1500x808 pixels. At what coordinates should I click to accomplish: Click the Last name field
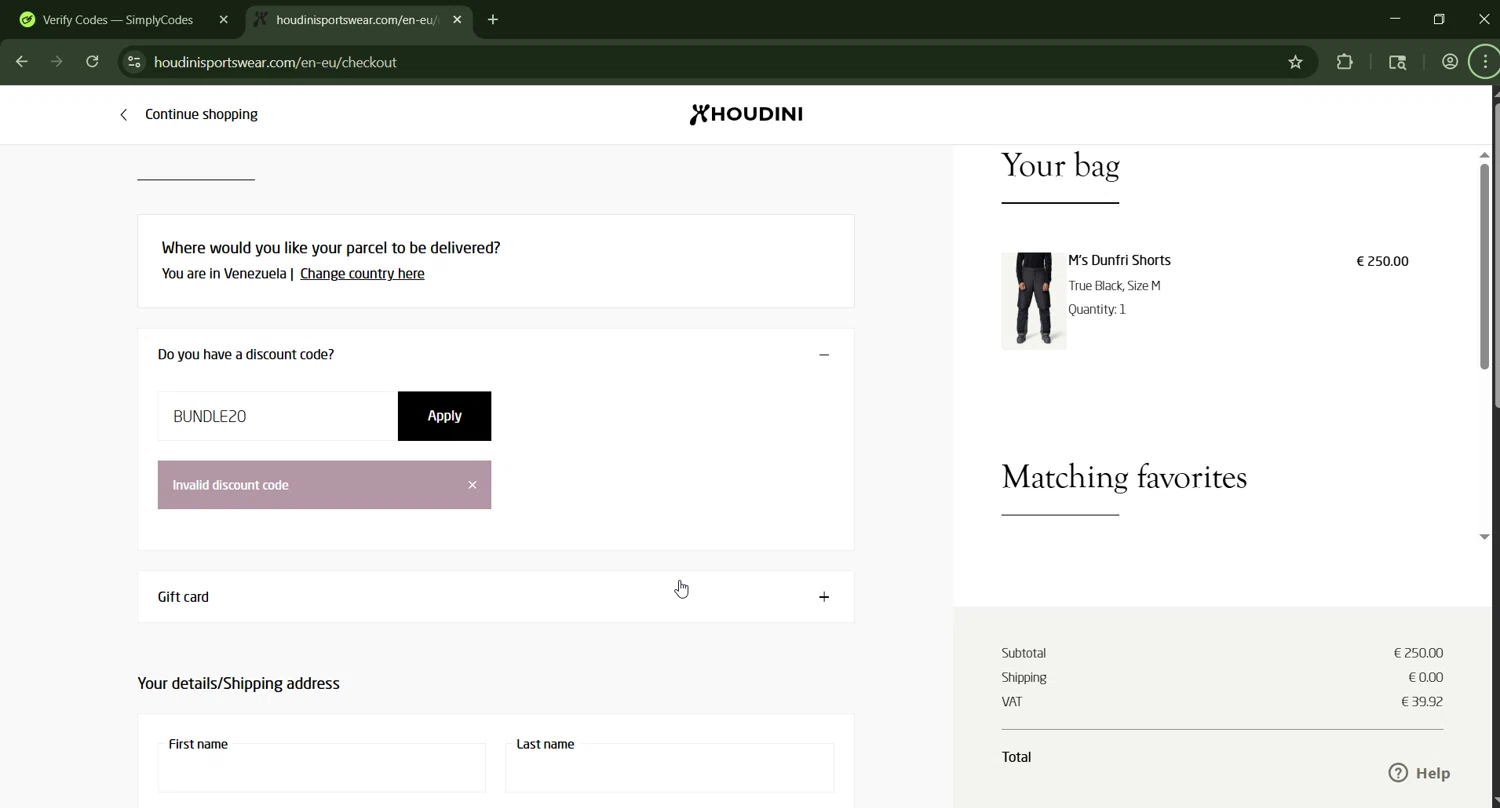point(670,768)
